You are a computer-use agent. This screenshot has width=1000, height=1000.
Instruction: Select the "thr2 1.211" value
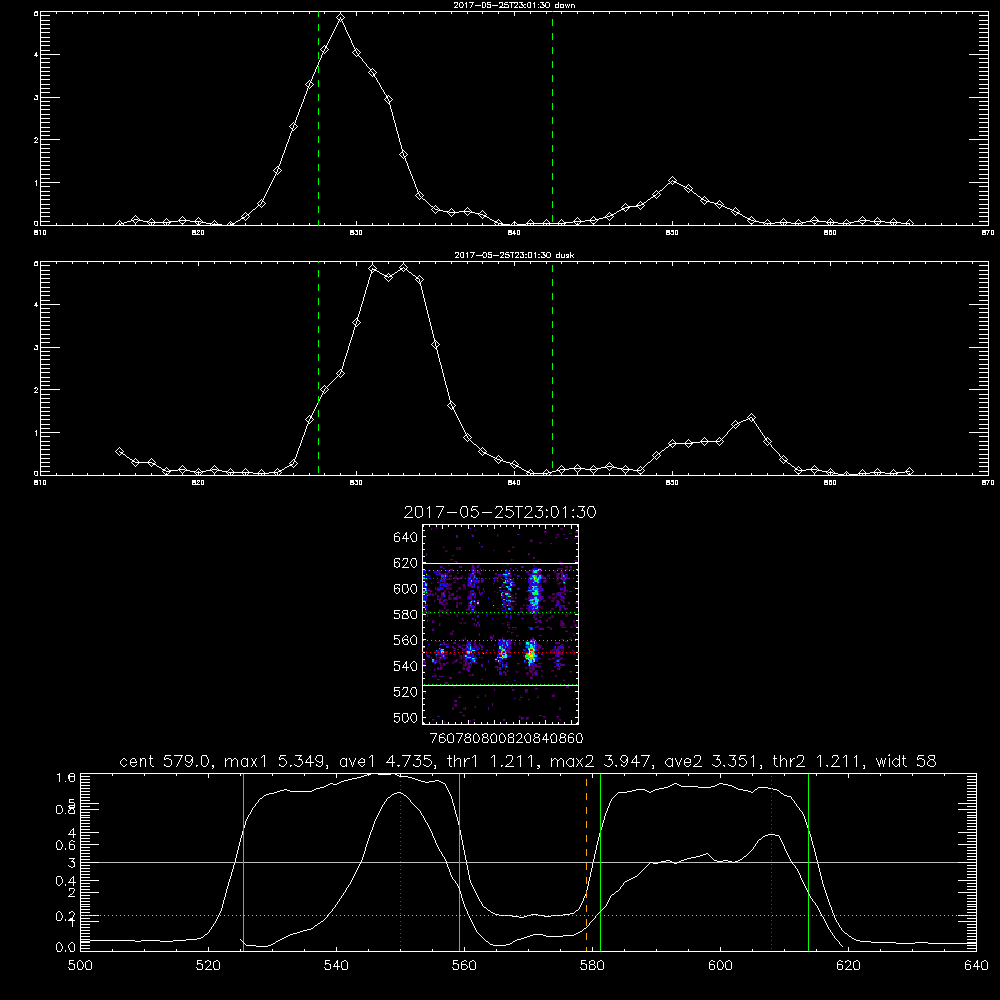[818, 761]
